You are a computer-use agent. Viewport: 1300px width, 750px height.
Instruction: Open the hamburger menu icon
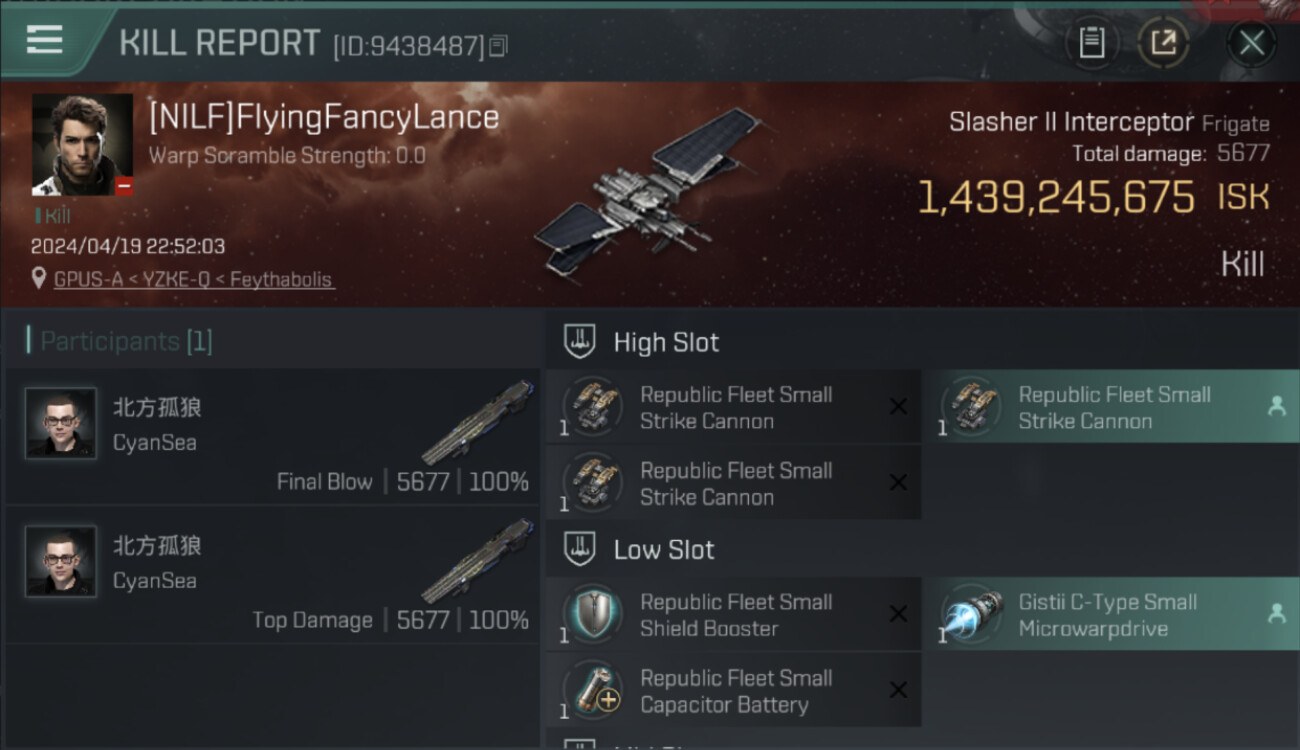[x=44, y=40]
